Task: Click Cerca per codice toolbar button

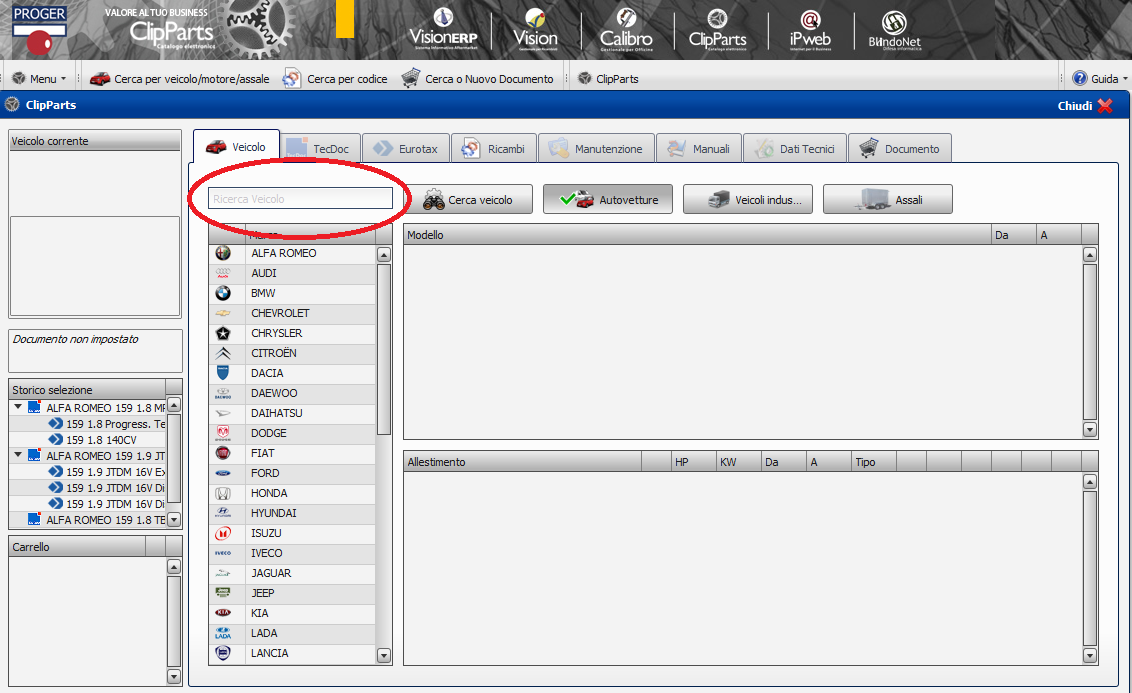Action: [x=335, y=79]
